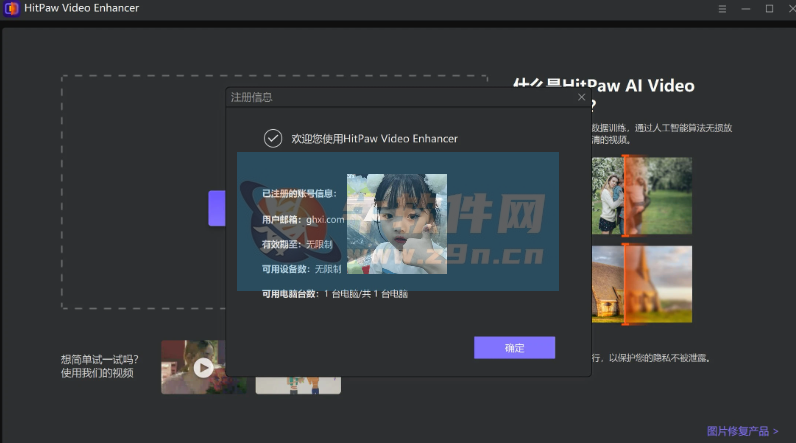Open the 图片修复产品 link
The height and width of the screenshot is (443, 796).
pyautogui.click(x=743, y=431)
